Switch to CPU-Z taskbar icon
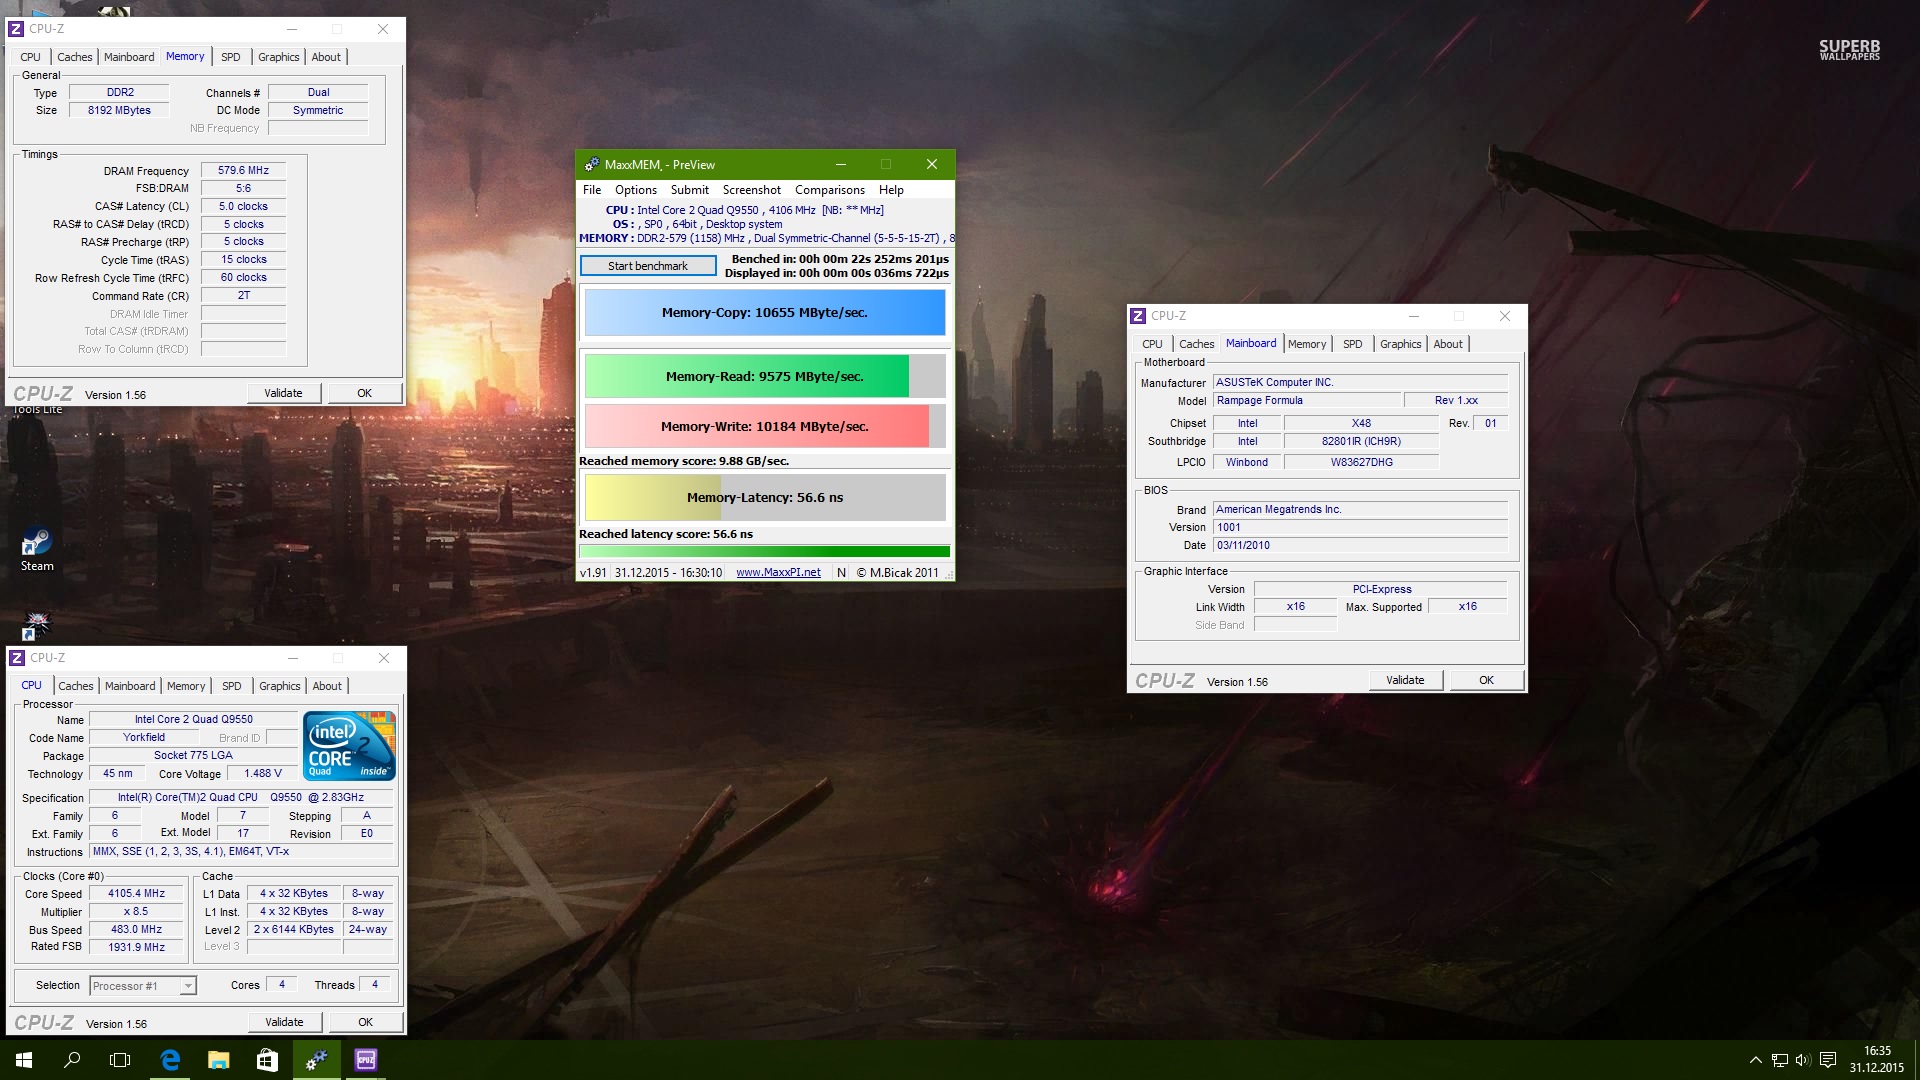The width and height of the screenshot is (1920, 1080). (365, 1060)
